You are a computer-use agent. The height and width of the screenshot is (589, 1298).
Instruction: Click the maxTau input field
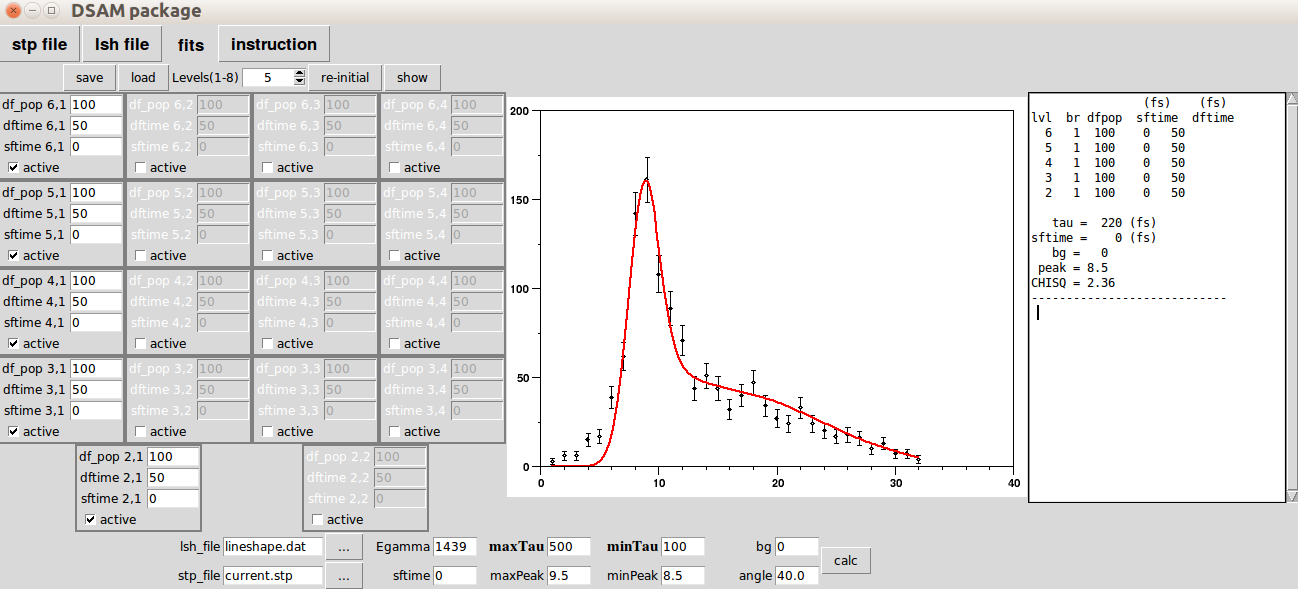[568, 547]
